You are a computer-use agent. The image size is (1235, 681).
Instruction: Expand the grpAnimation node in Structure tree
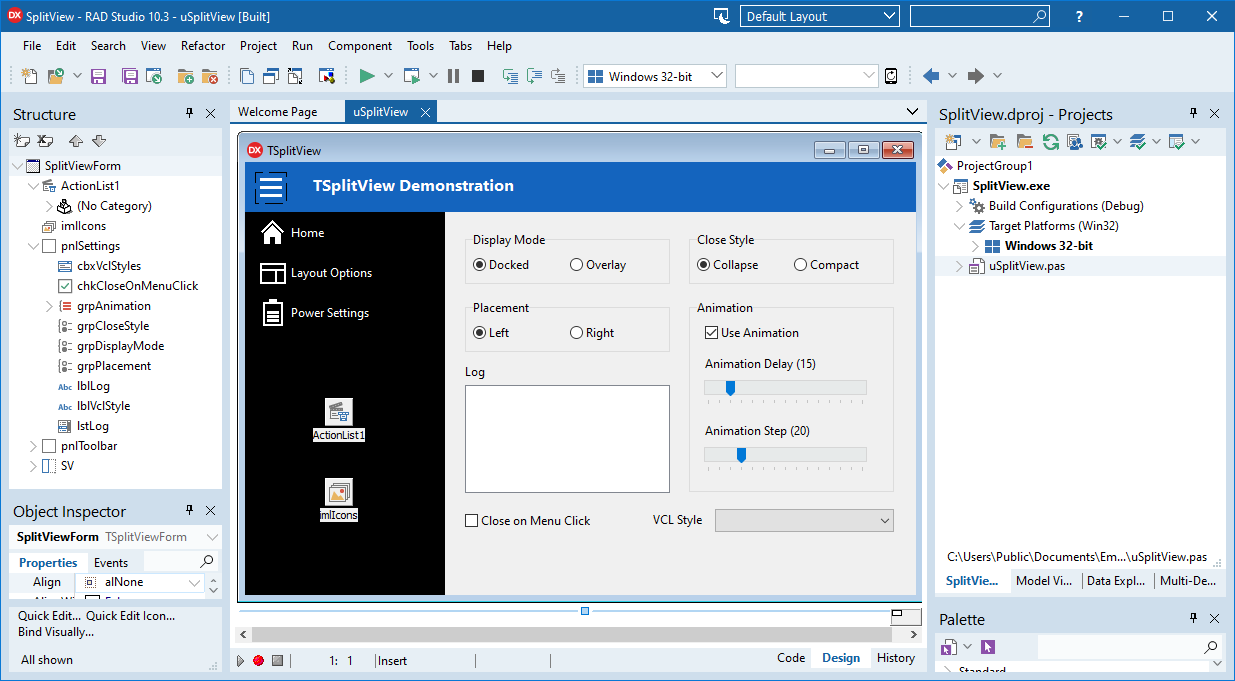pyautogui.click(x=49, y=306)
